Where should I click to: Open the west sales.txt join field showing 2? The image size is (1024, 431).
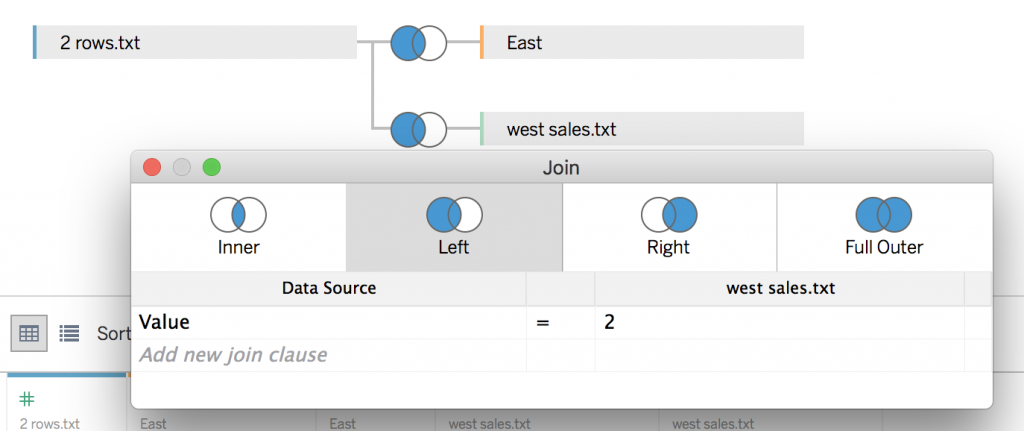point(780,323)
